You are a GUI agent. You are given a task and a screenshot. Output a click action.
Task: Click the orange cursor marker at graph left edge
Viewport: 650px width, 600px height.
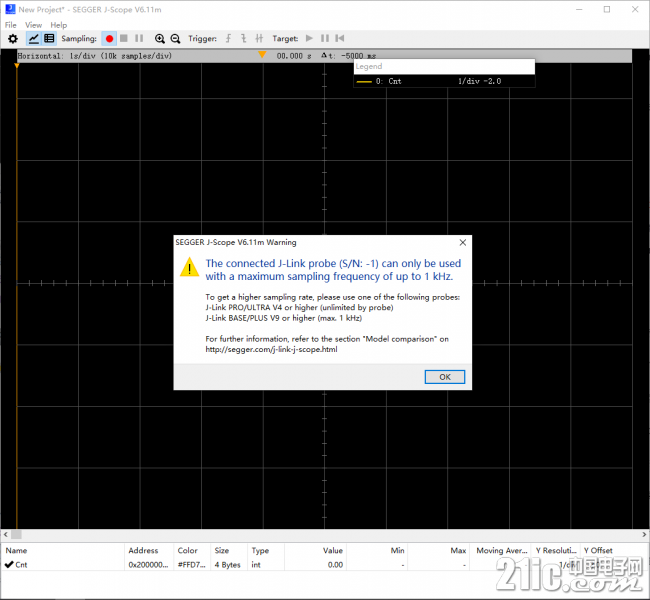tap(17, 66)
